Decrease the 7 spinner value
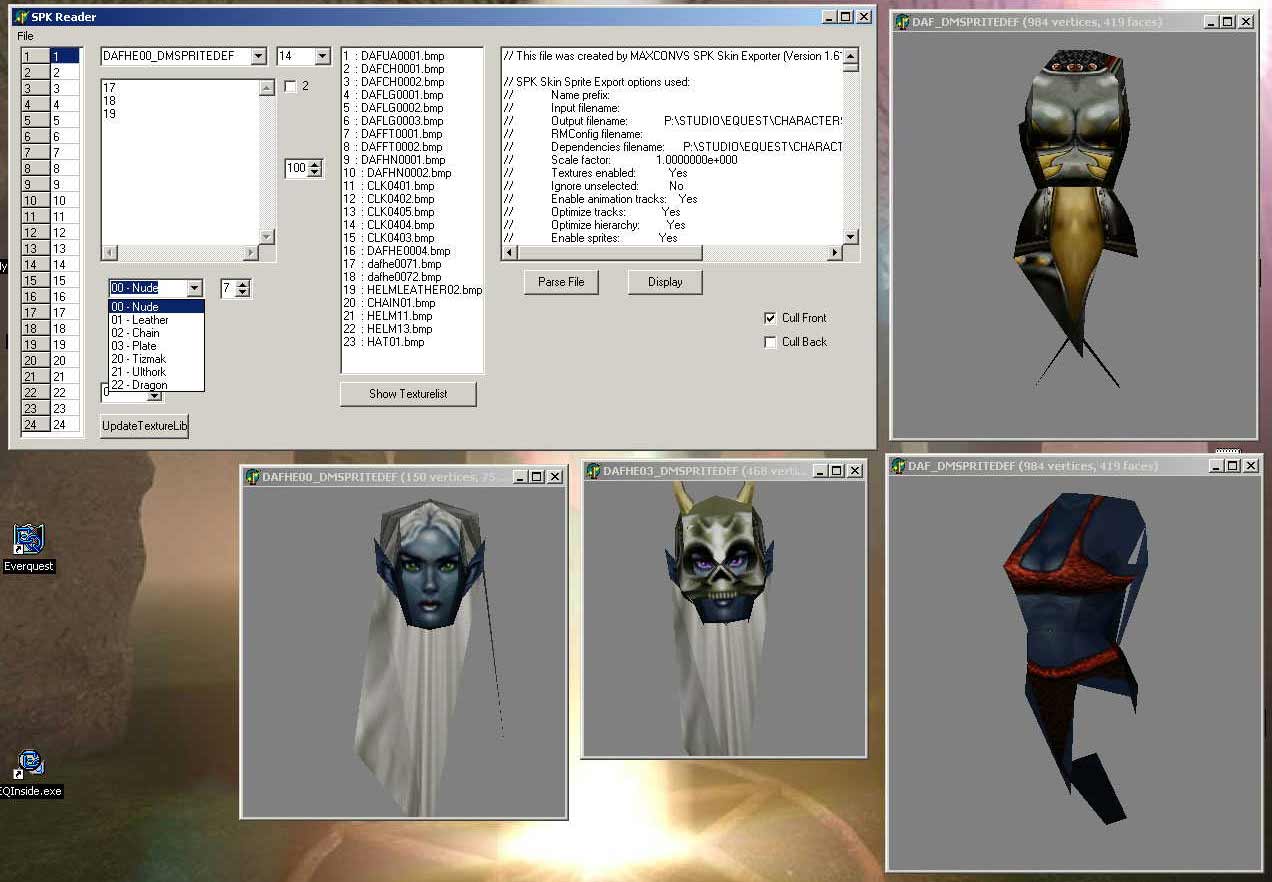The height and width of the screenshot is (882, 1272). (243, 293)
